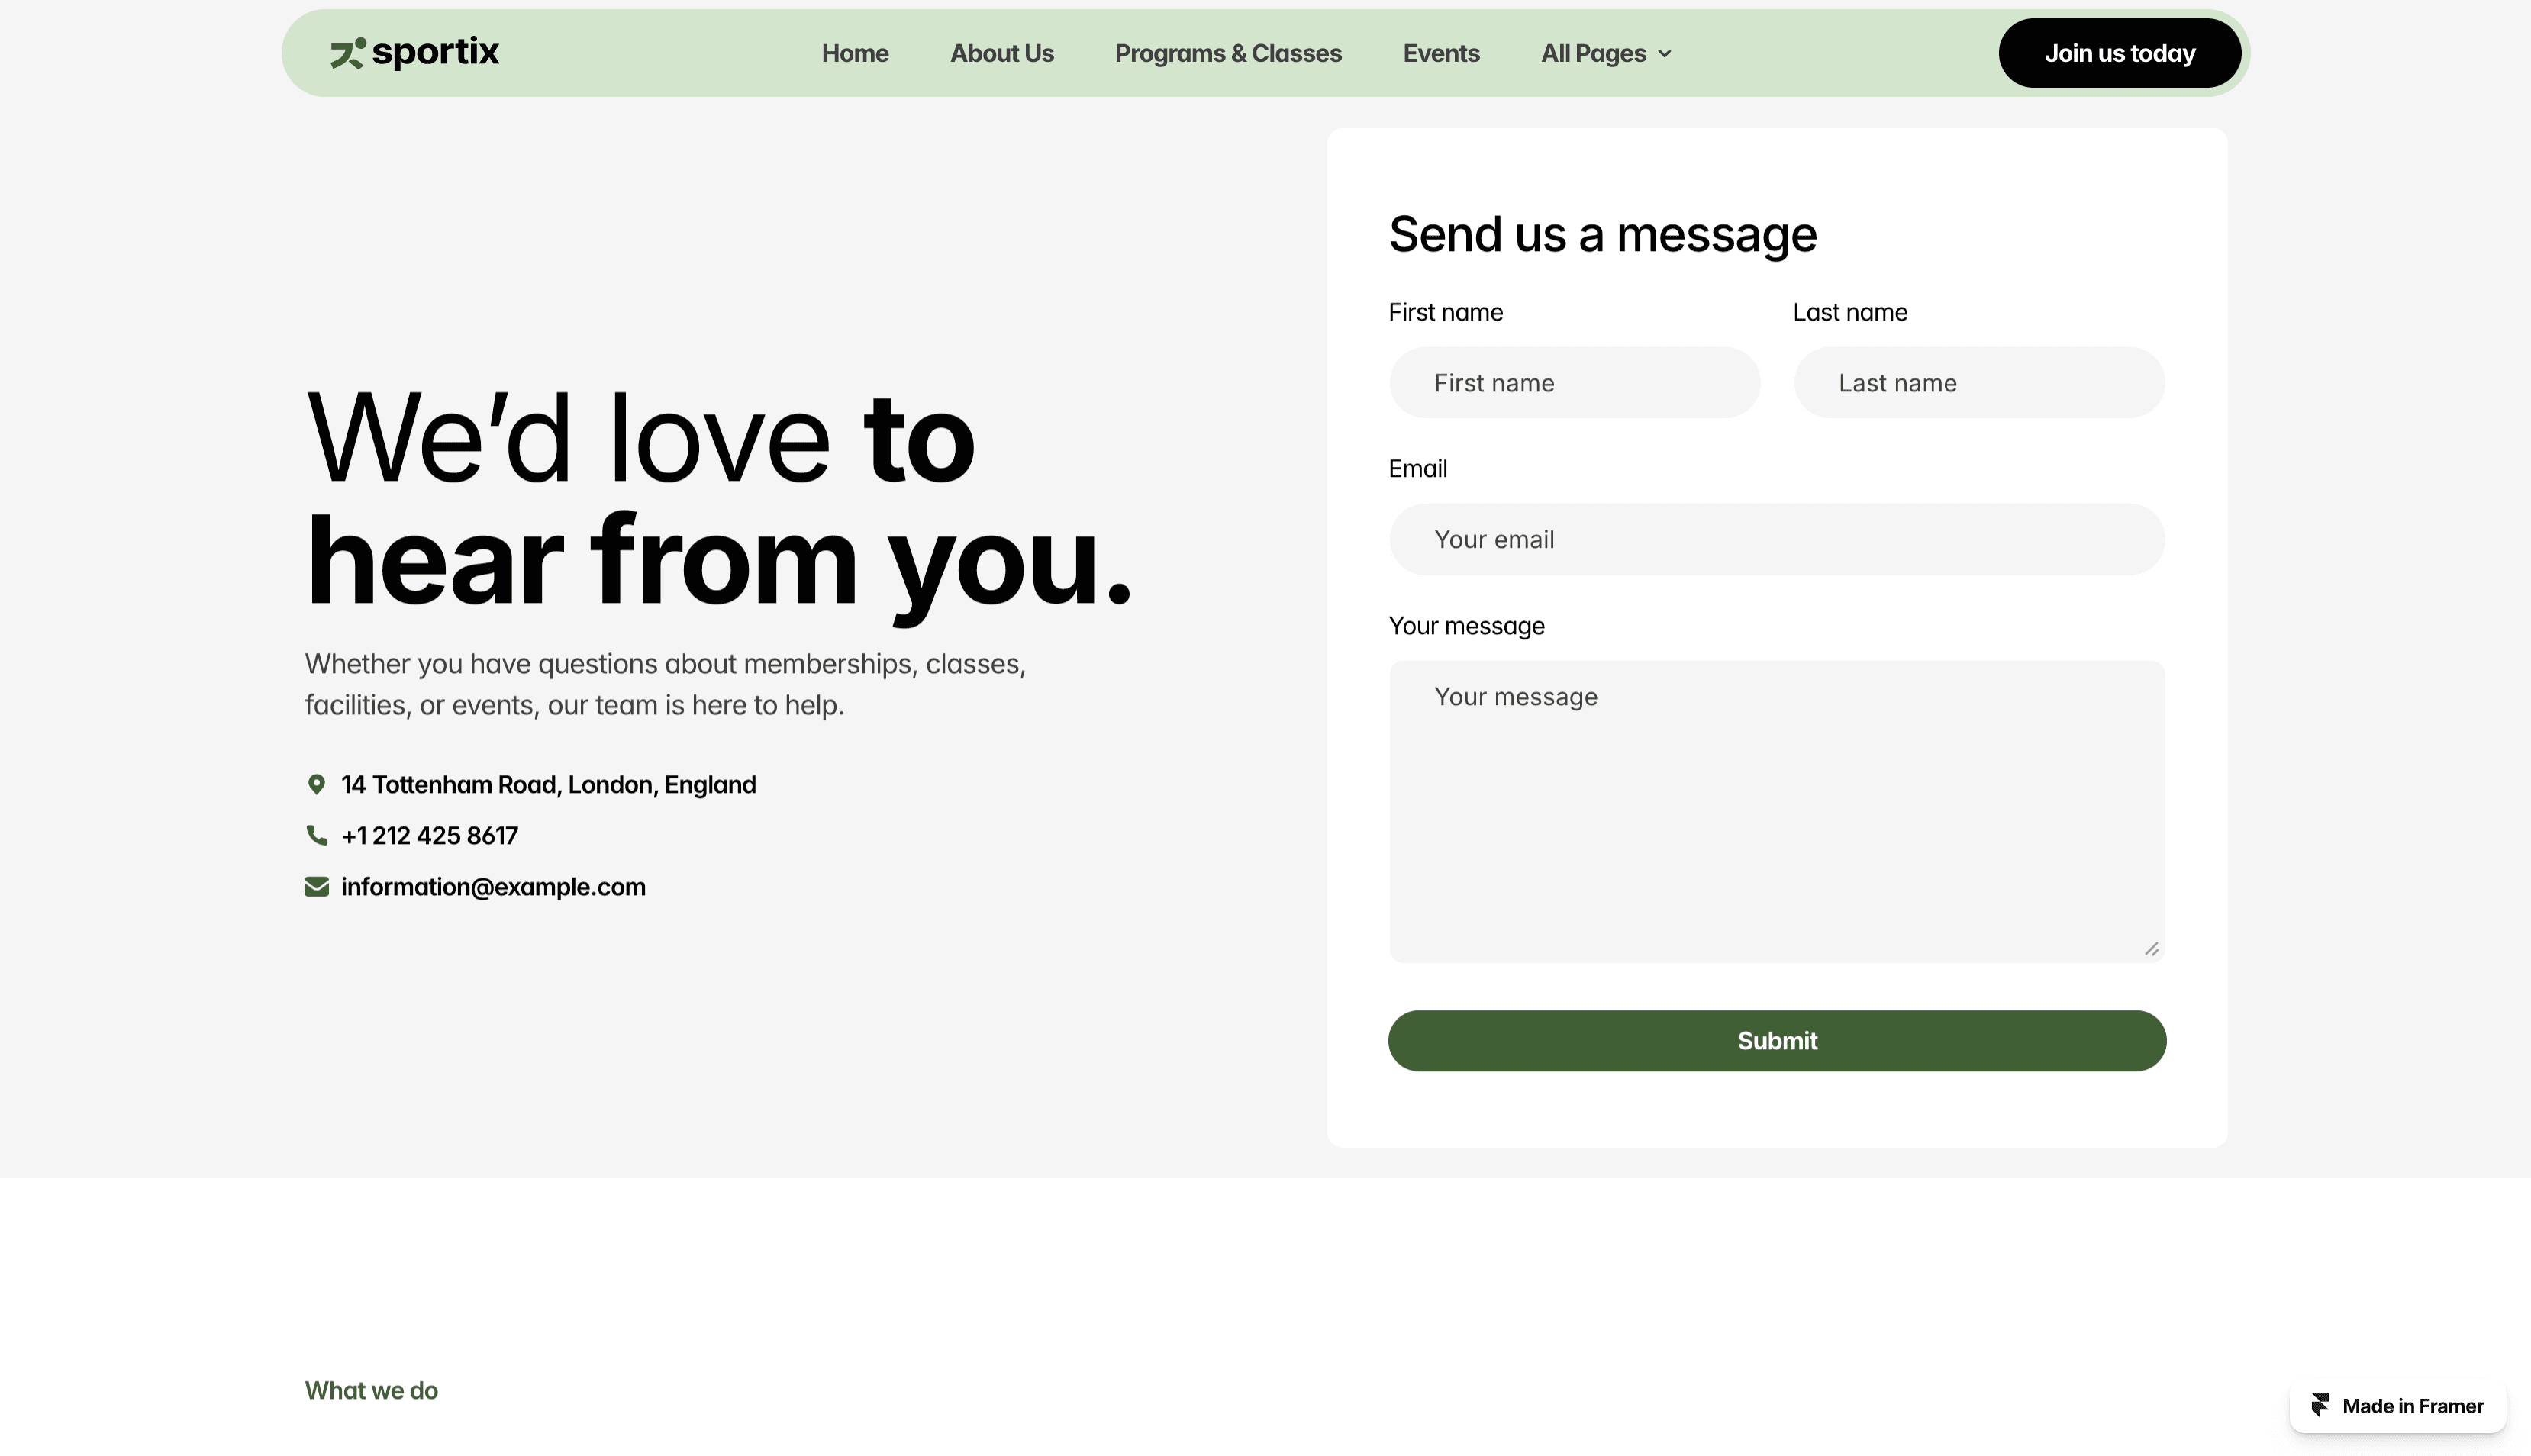
Task: Click inside the Your message textarea
Action: point(1776,812)
